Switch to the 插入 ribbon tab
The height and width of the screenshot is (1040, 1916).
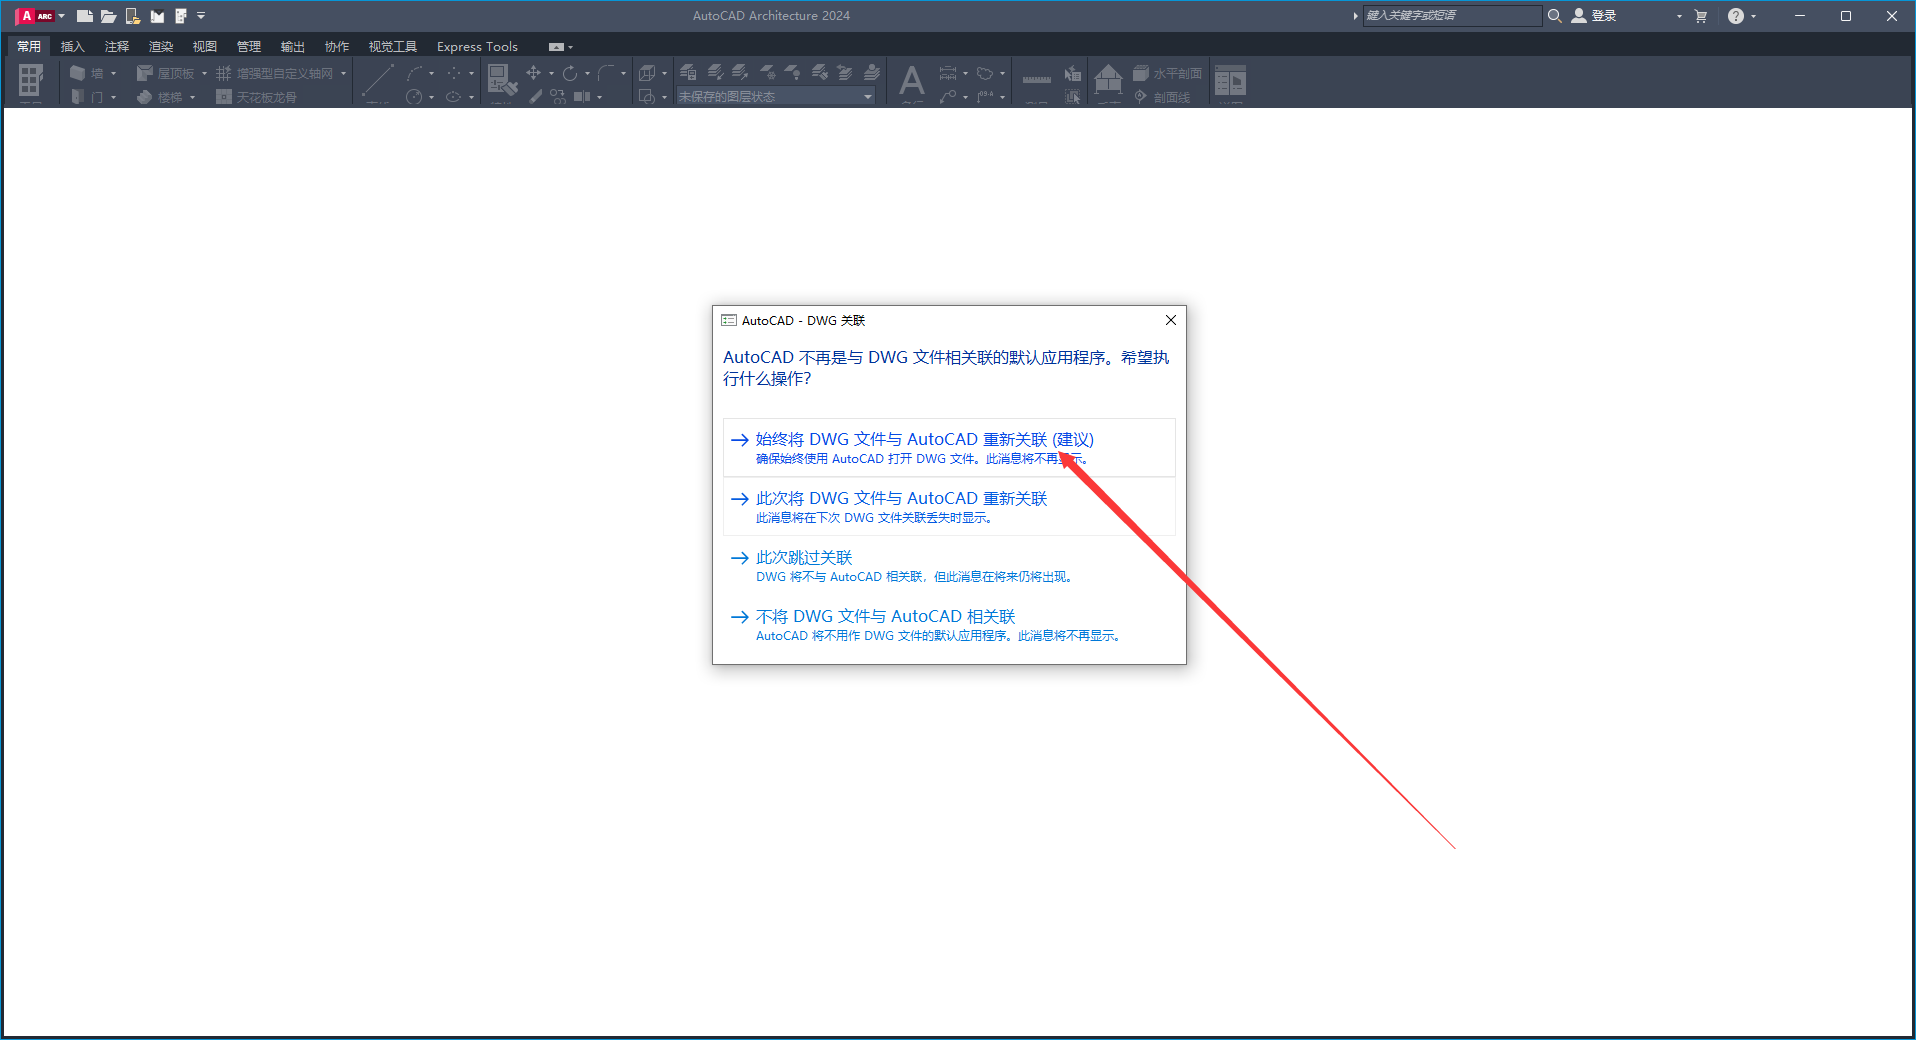pyautogui.click(x=72, y=46)
